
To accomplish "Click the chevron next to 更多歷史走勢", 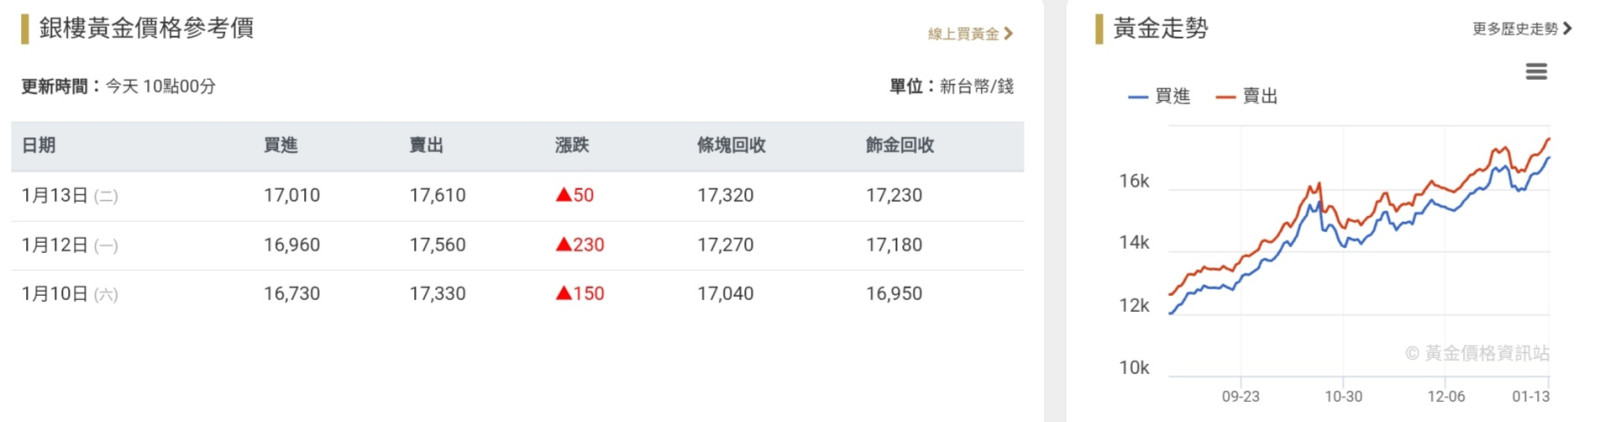I will [1567, 29].
